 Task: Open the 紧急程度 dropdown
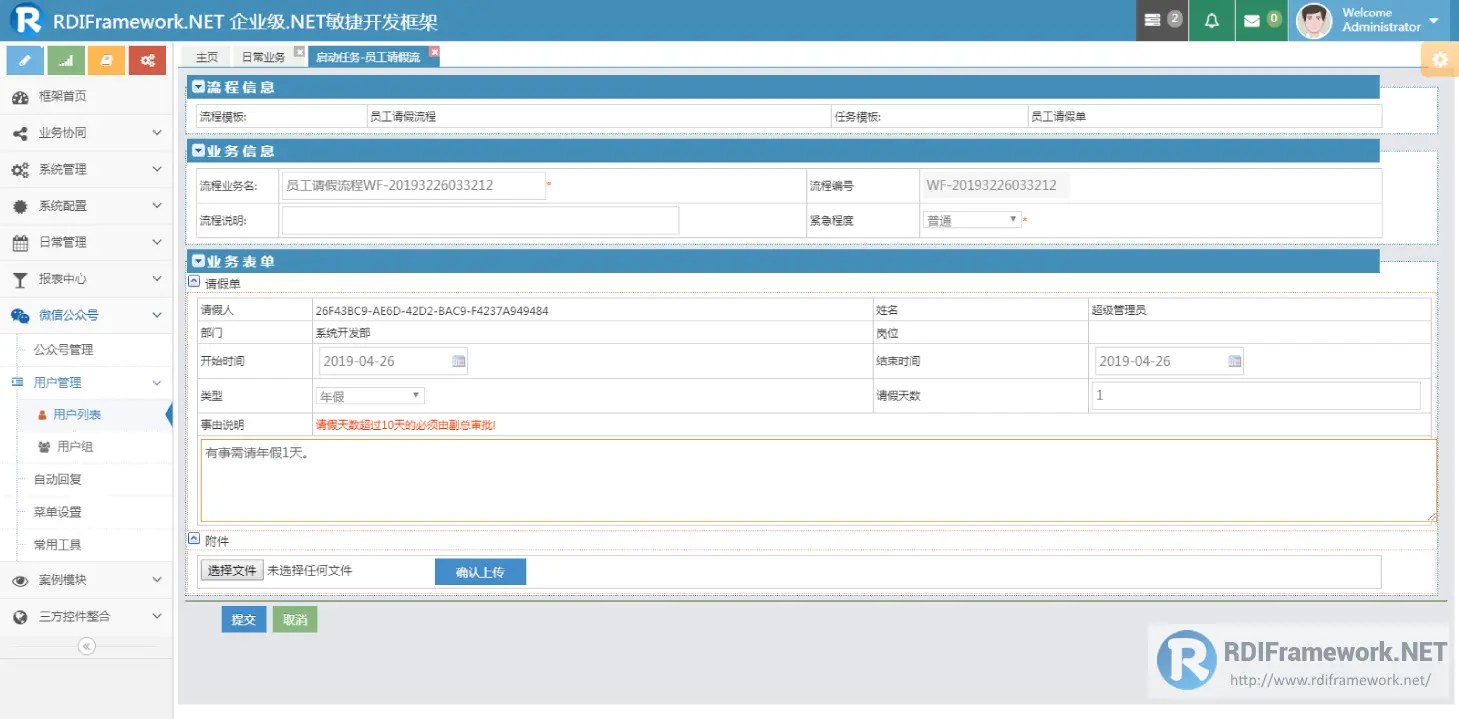(x=971, y=220)
